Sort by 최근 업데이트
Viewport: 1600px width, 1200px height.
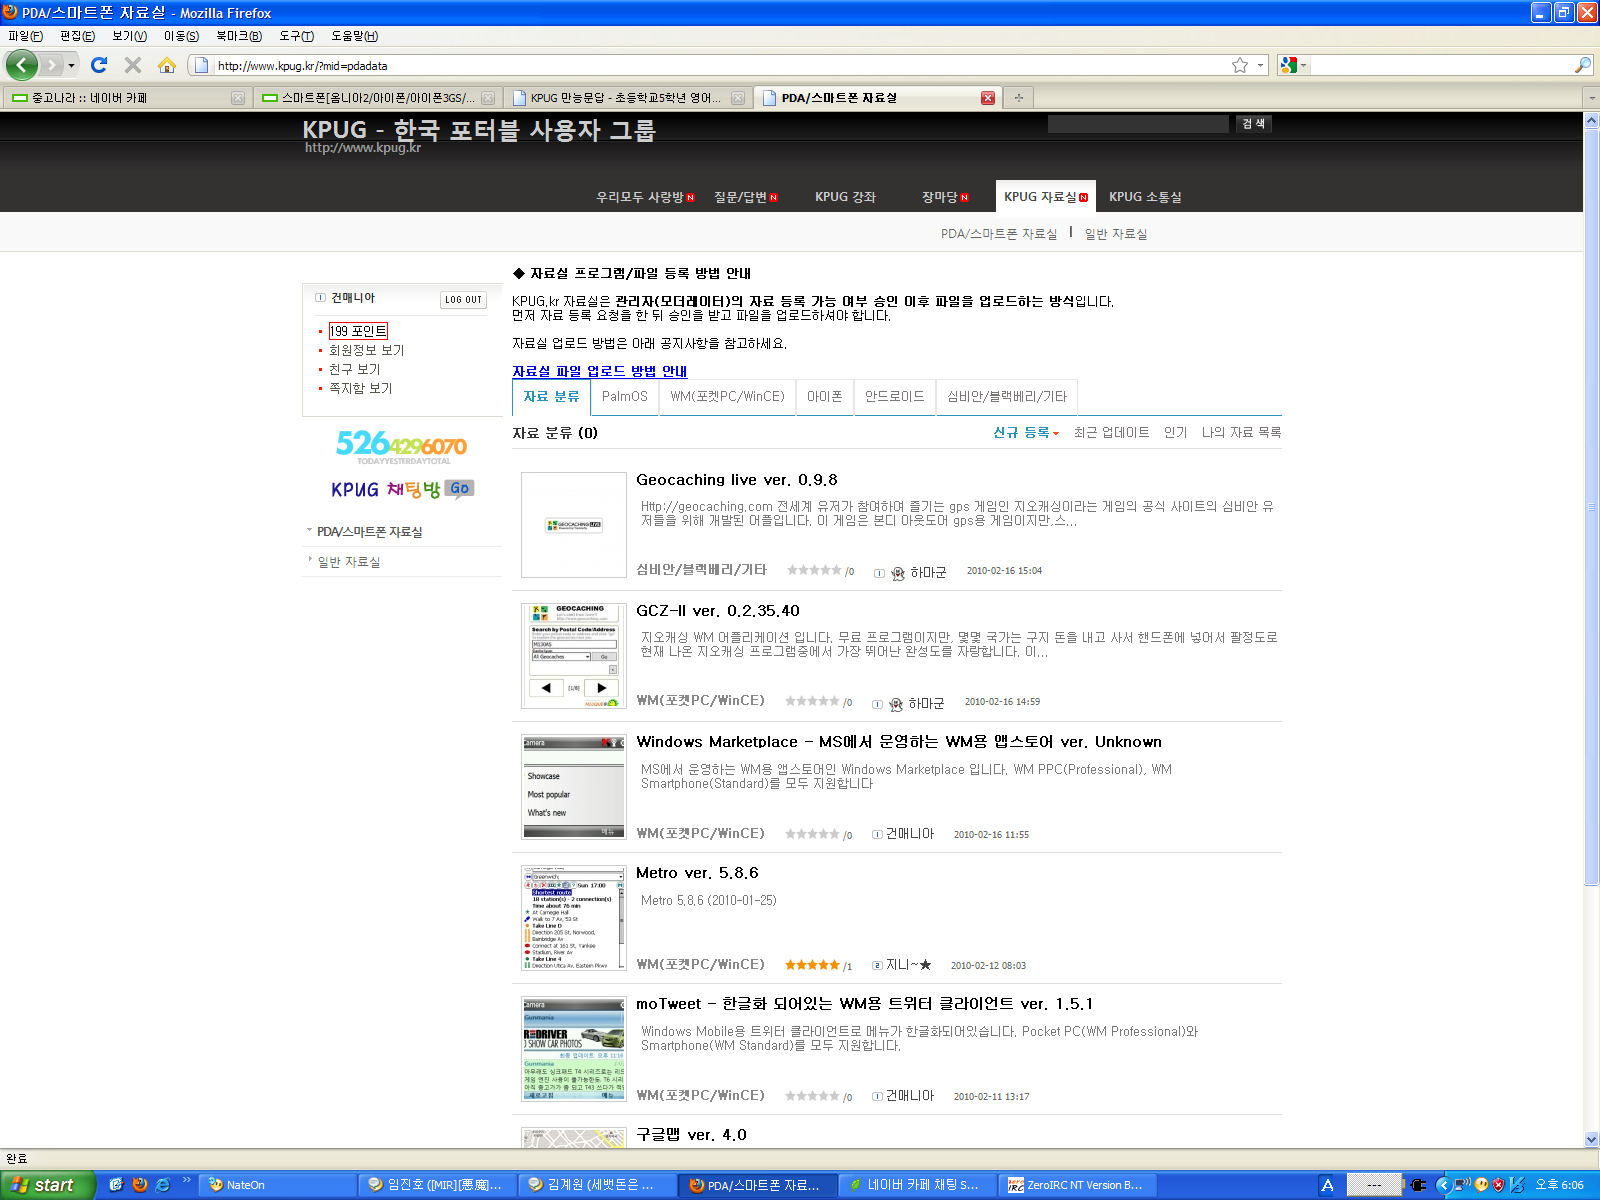[x=1111, y=432]
